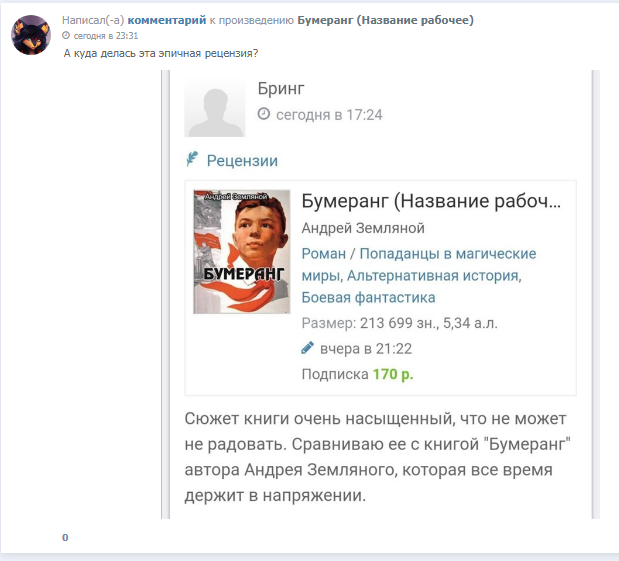Image resolution: width=619 pixels, height=561 pixels.
Task: Select the «Роман» form link
Action: tap(324, 253)
